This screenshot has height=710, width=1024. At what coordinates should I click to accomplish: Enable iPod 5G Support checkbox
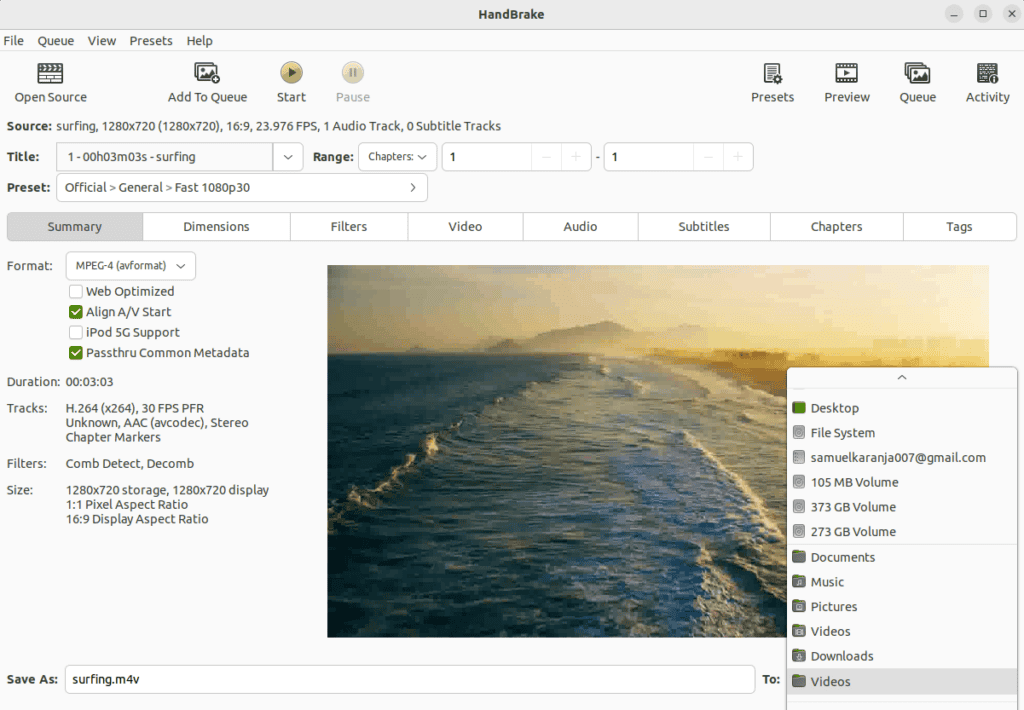coord(76,332)
